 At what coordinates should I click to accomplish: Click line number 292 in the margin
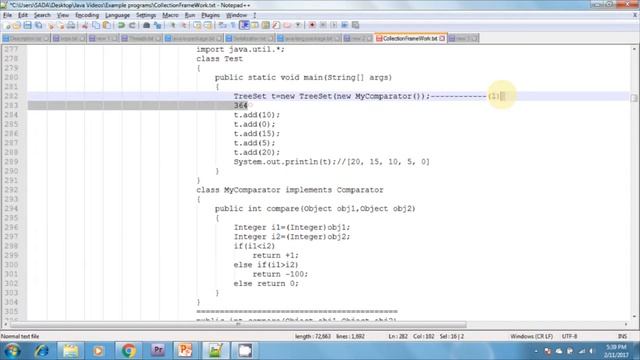click(11, 190)
